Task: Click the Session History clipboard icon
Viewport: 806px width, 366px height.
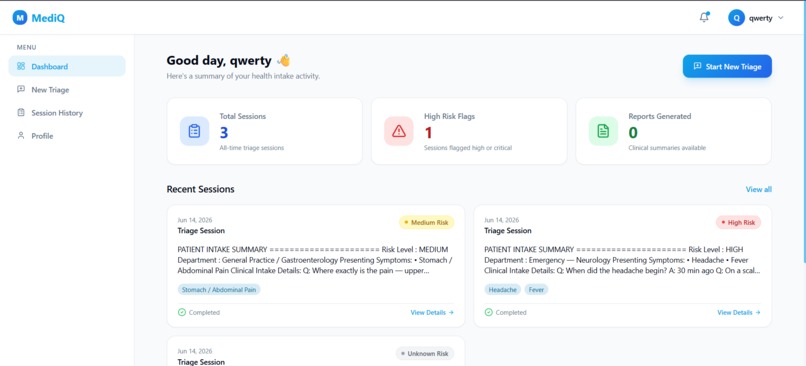Action: (x=21, y=112)
